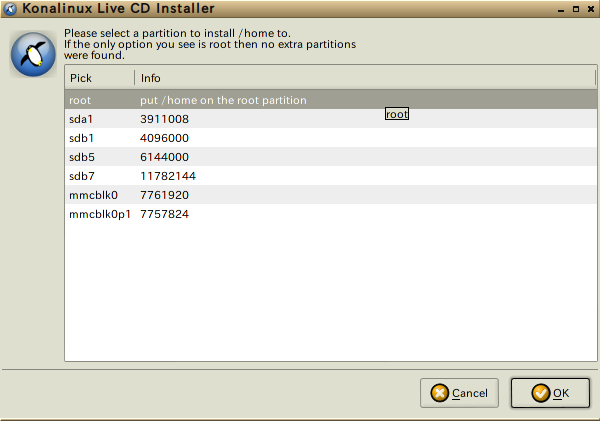The width and height of the screenshot is (600, 421).
Task: Minimize the installer window
Action: click(561, 9)
